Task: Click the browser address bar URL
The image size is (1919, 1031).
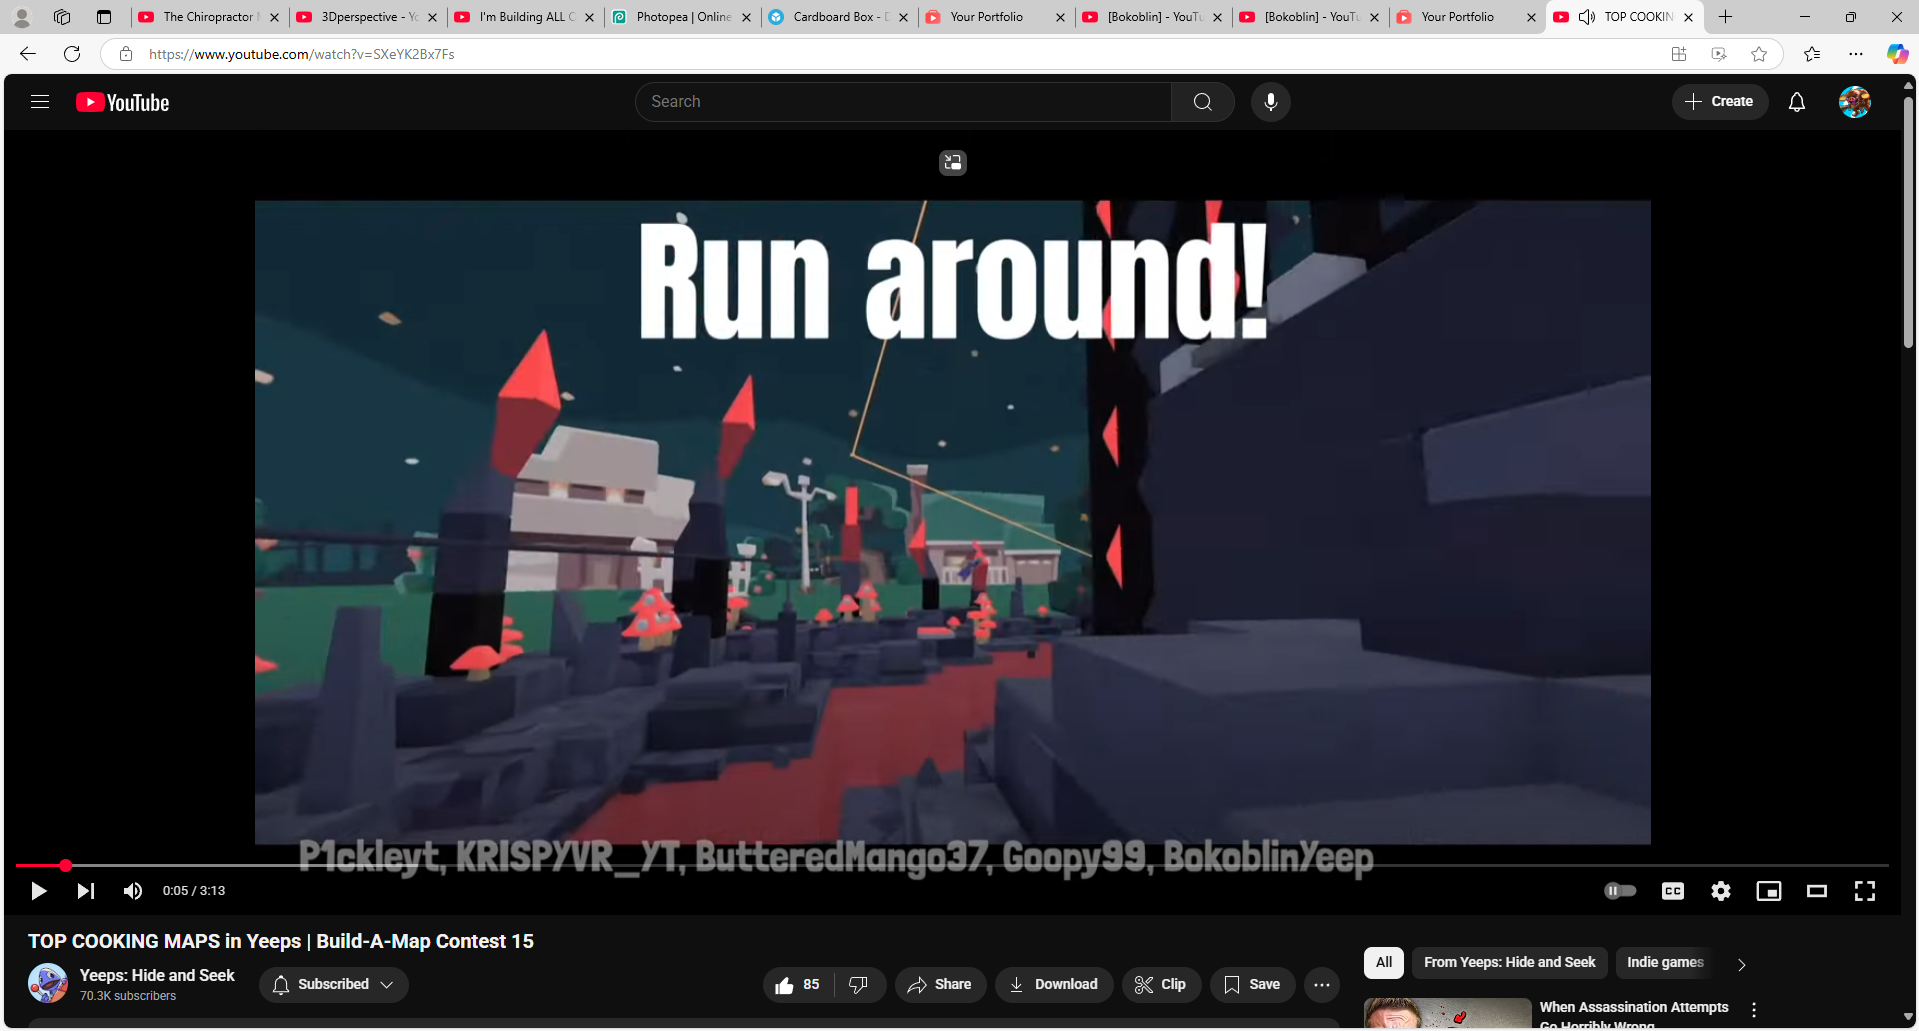Action: coord(302,54)
